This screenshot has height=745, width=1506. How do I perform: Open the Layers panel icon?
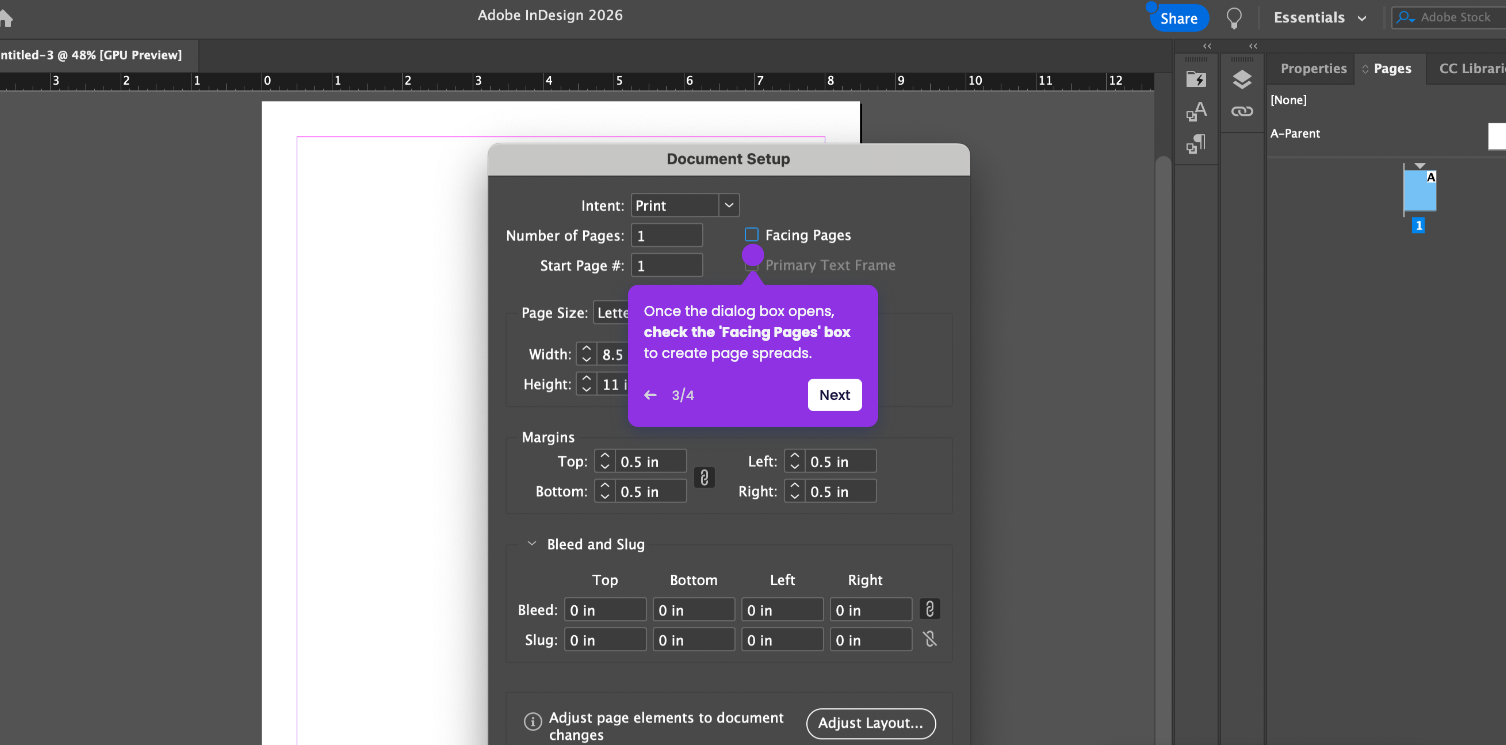pos(1242,79)
